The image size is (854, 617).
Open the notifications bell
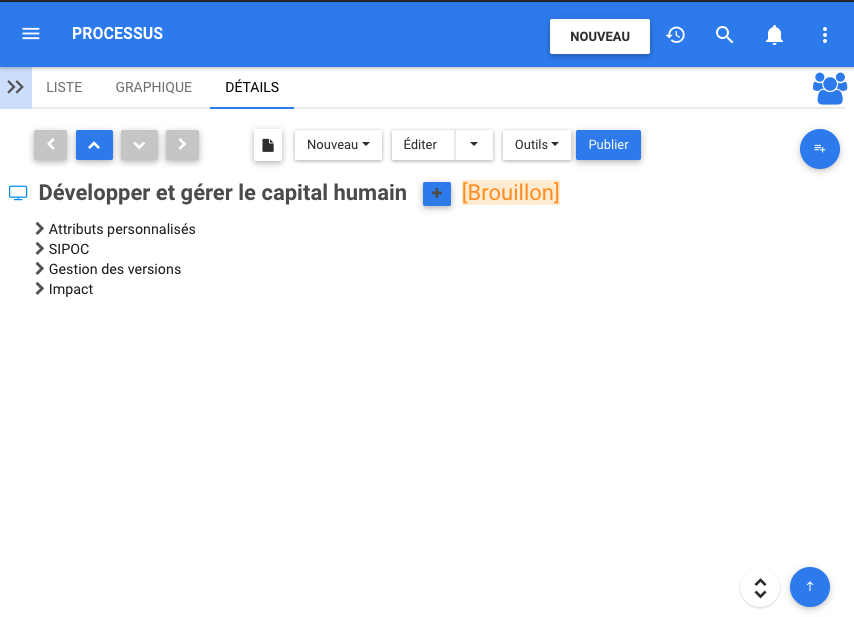point(774,35)
